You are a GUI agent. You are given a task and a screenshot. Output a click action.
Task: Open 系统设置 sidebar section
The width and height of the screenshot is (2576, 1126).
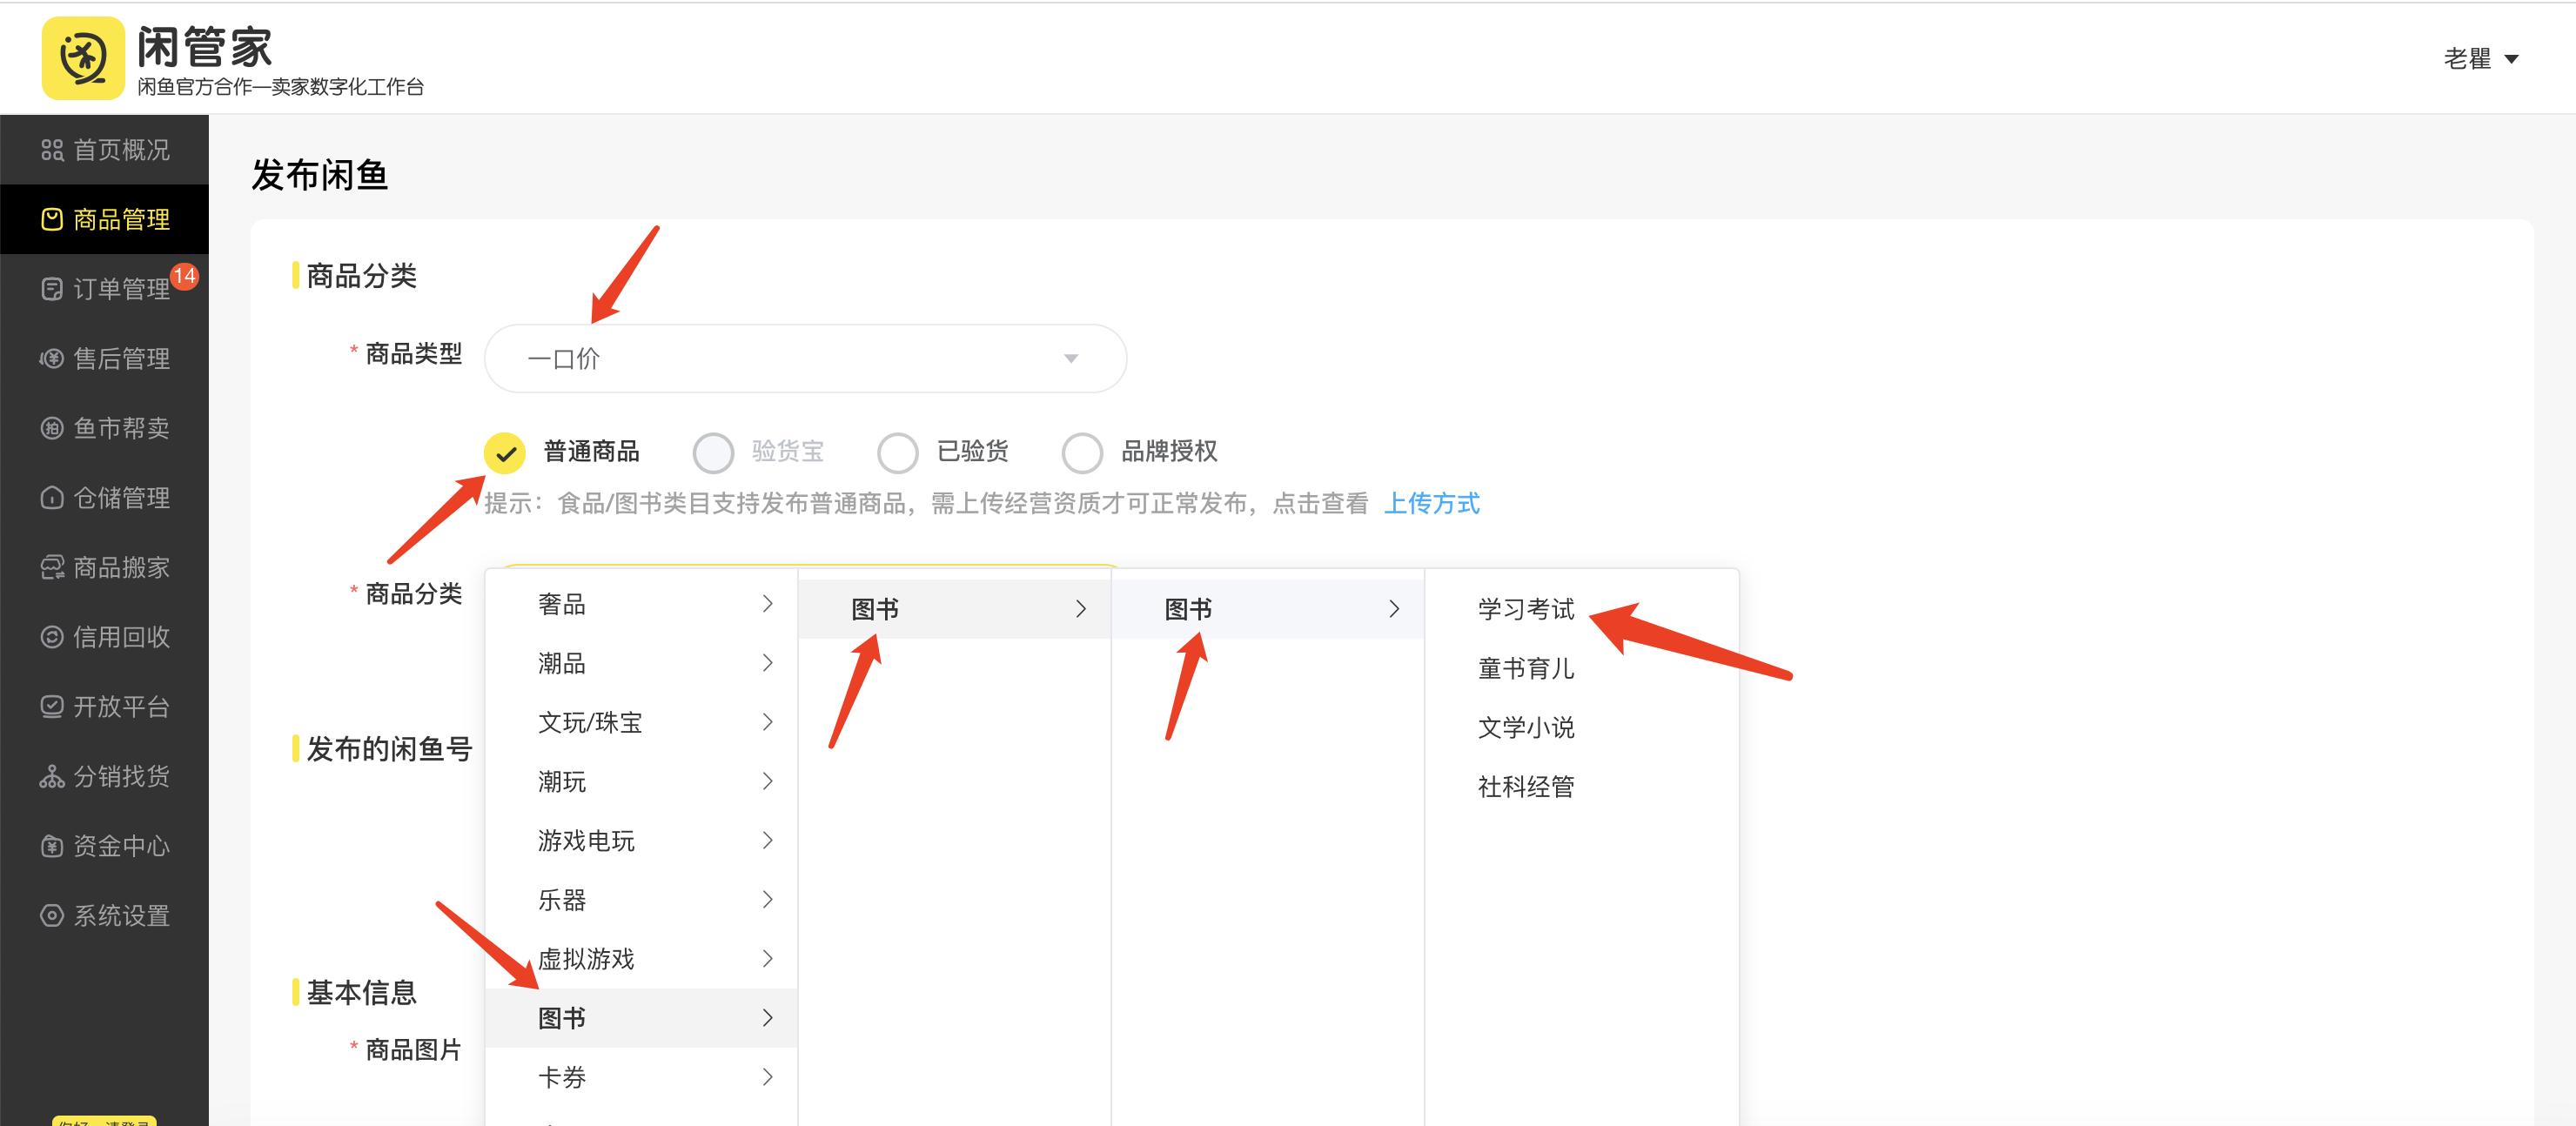pos(104,915)
